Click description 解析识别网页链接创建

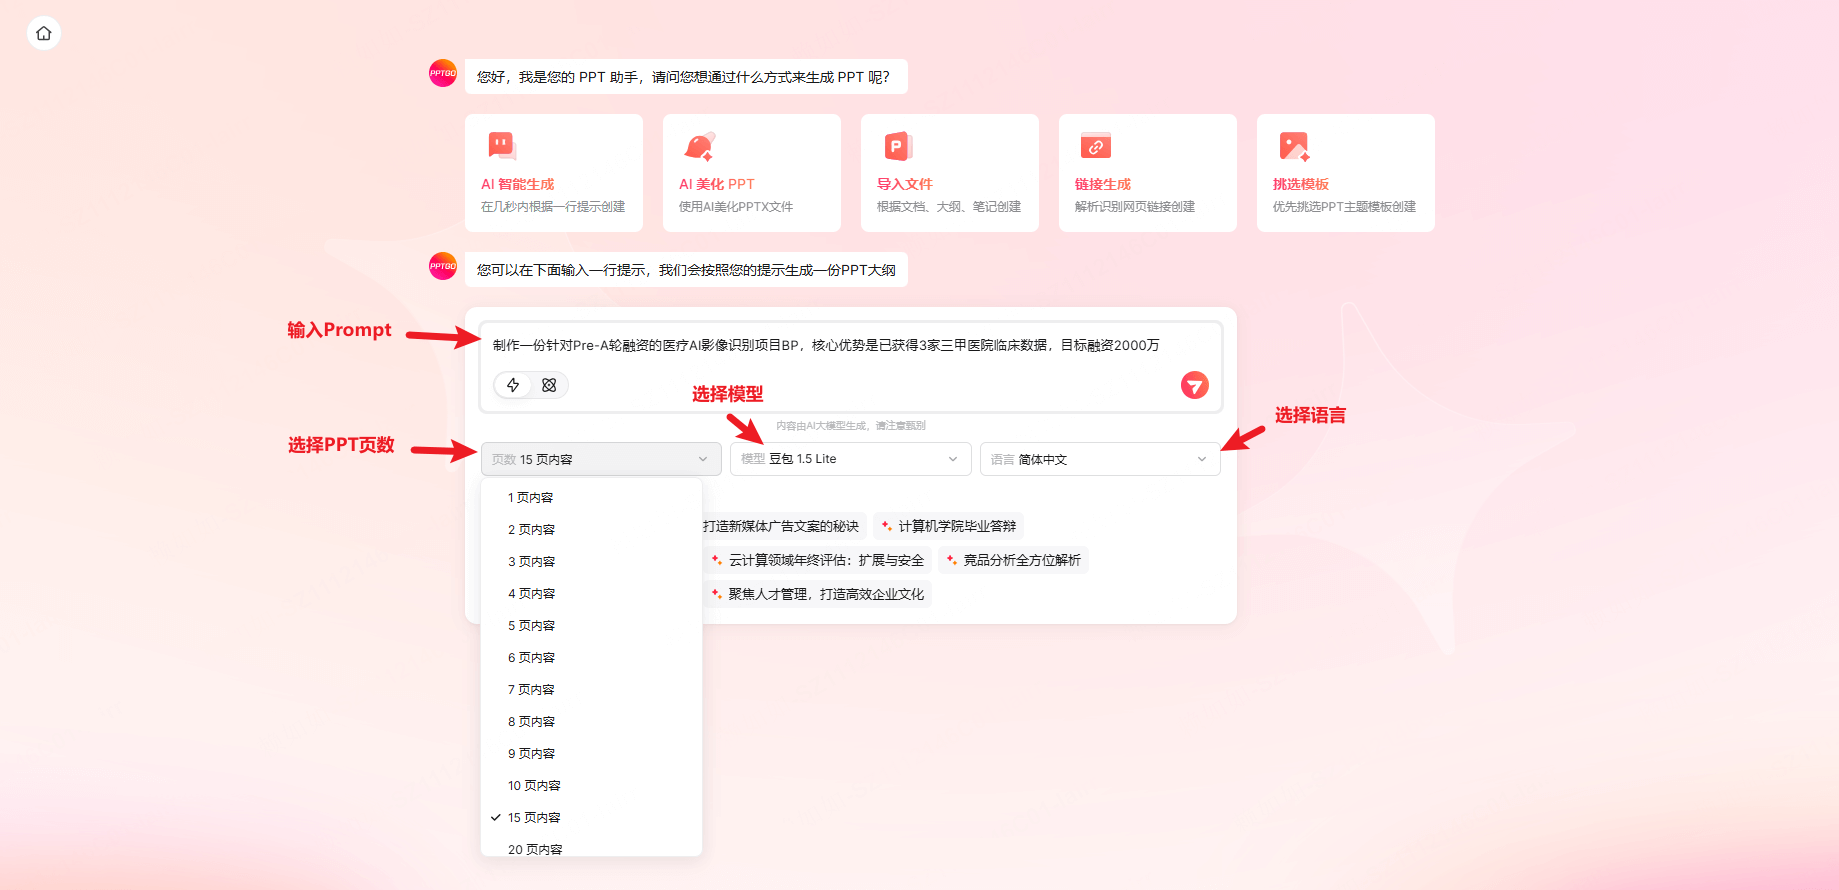click(x=1135, y=207)
